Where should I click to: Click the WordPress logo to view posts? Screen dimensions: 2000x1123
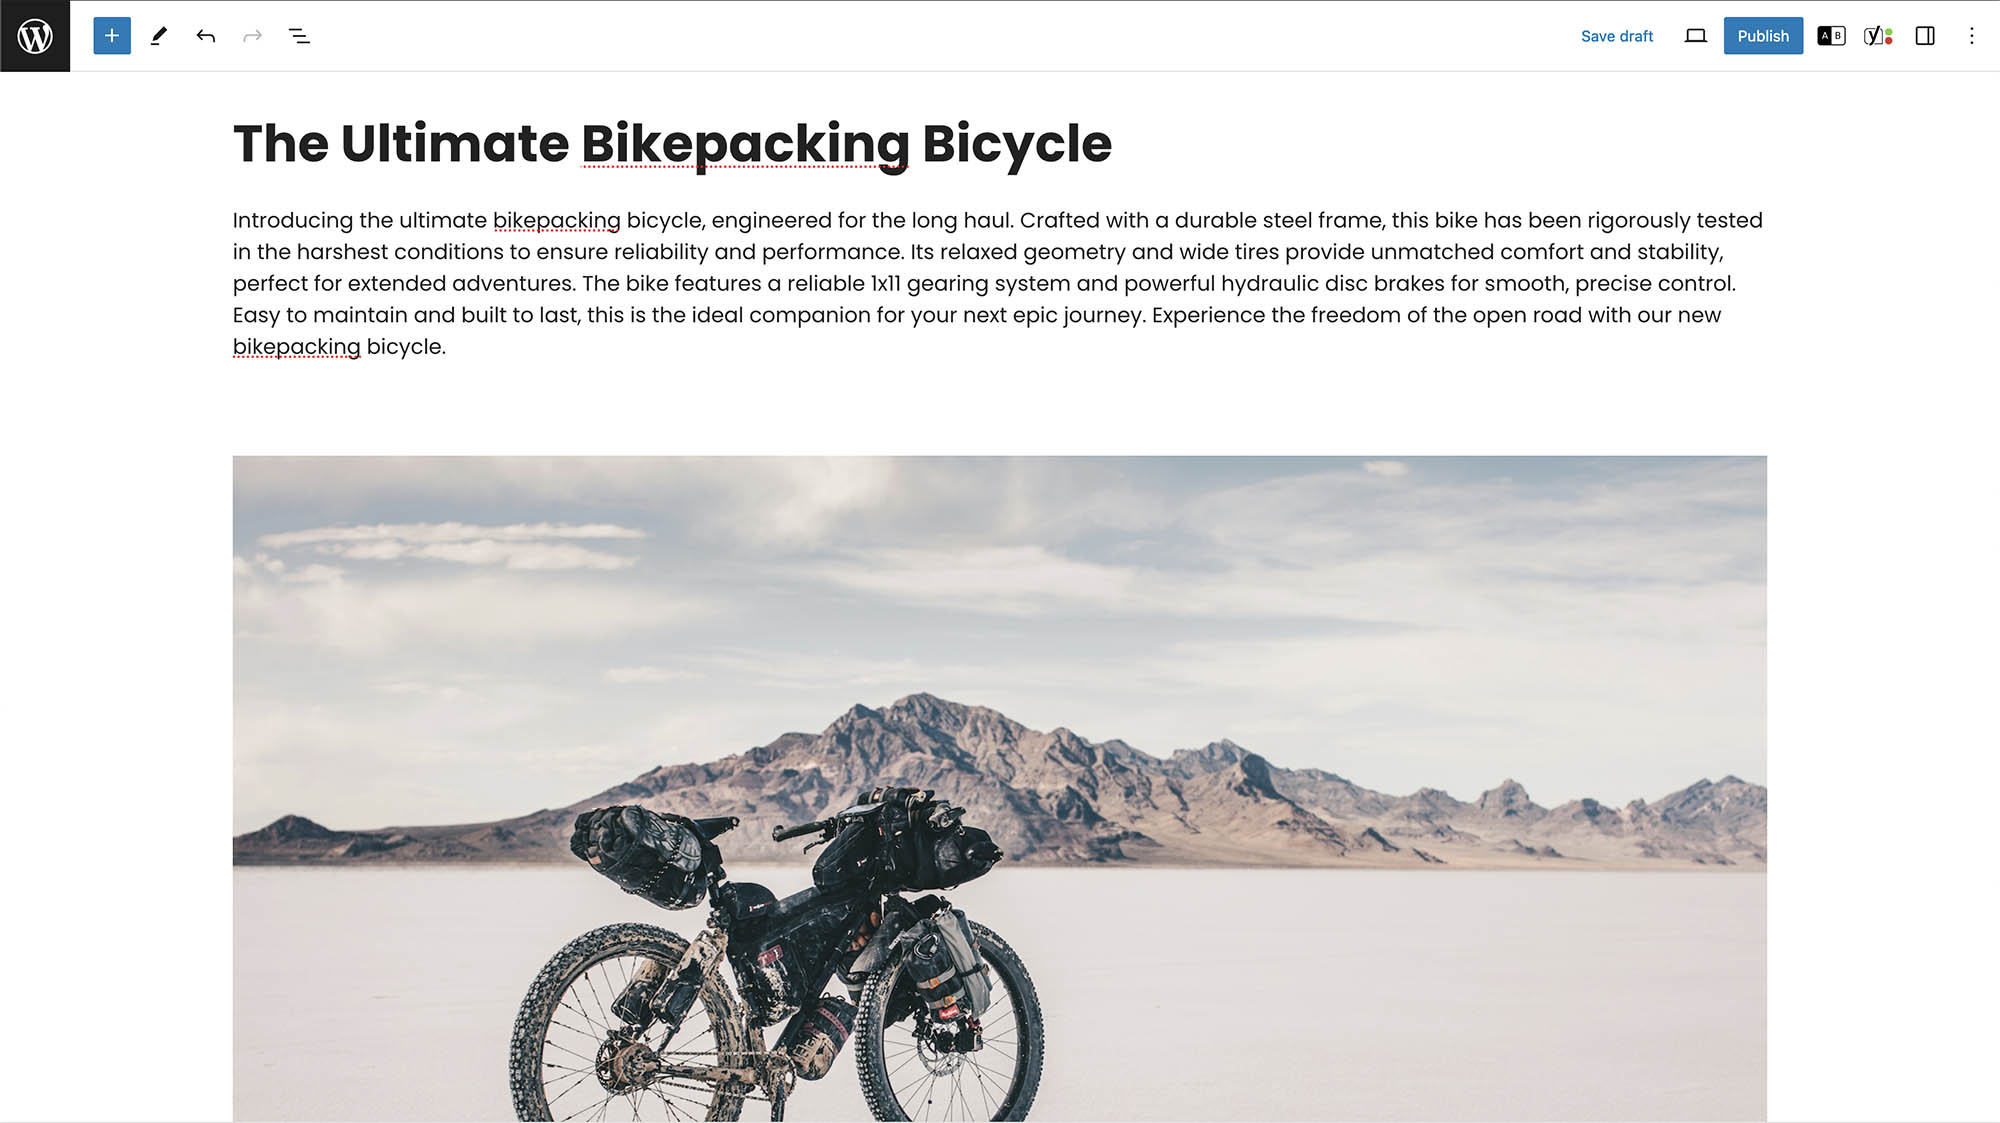coord(35,36)
